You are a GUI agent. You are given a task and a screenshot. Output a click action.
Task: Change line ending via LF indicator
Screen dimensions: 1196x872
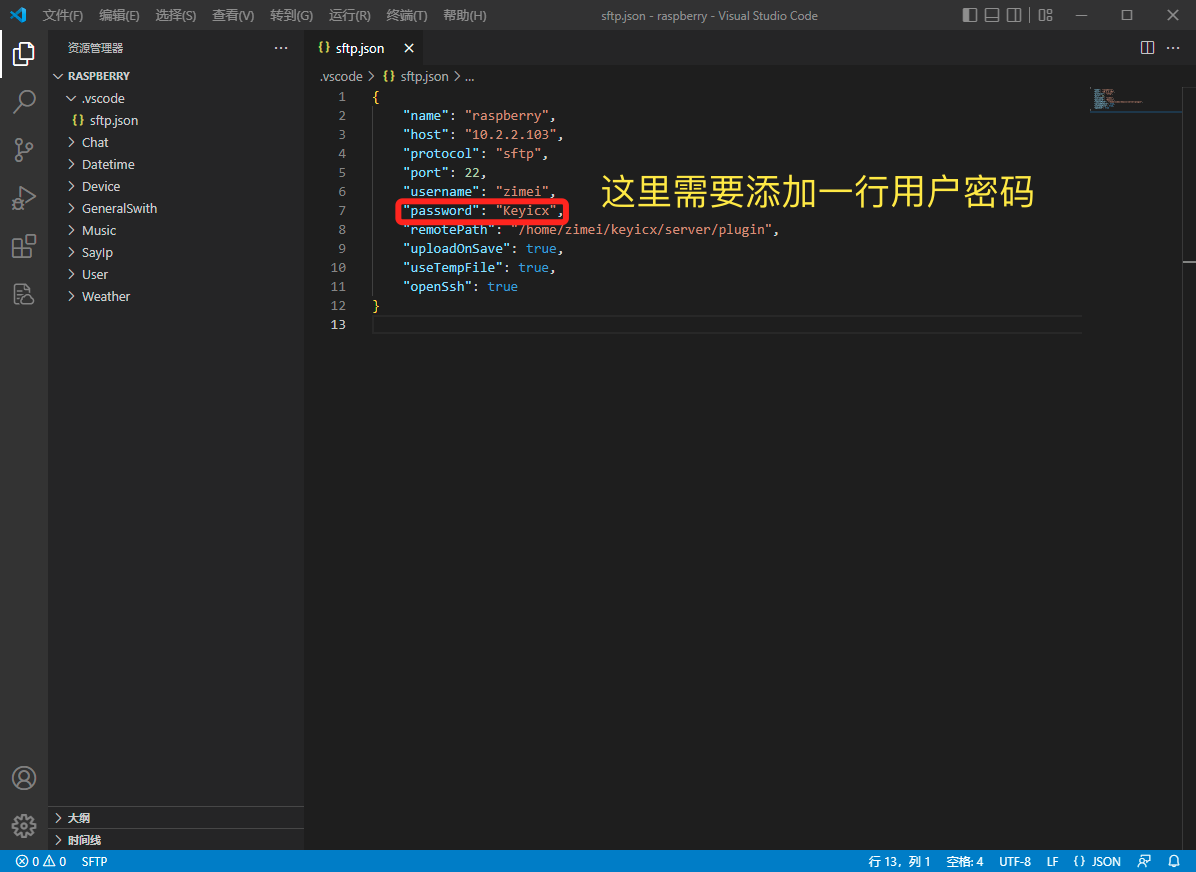click(1053, 861)
